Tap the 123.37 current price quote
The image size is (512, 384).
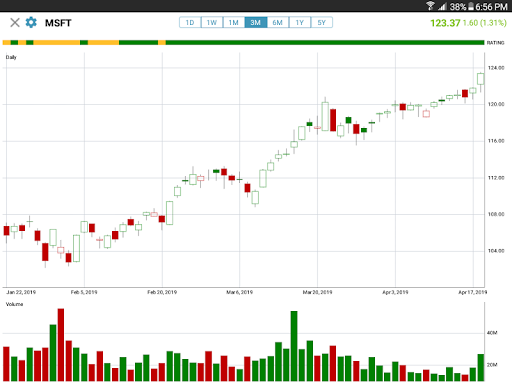(445, 23)
